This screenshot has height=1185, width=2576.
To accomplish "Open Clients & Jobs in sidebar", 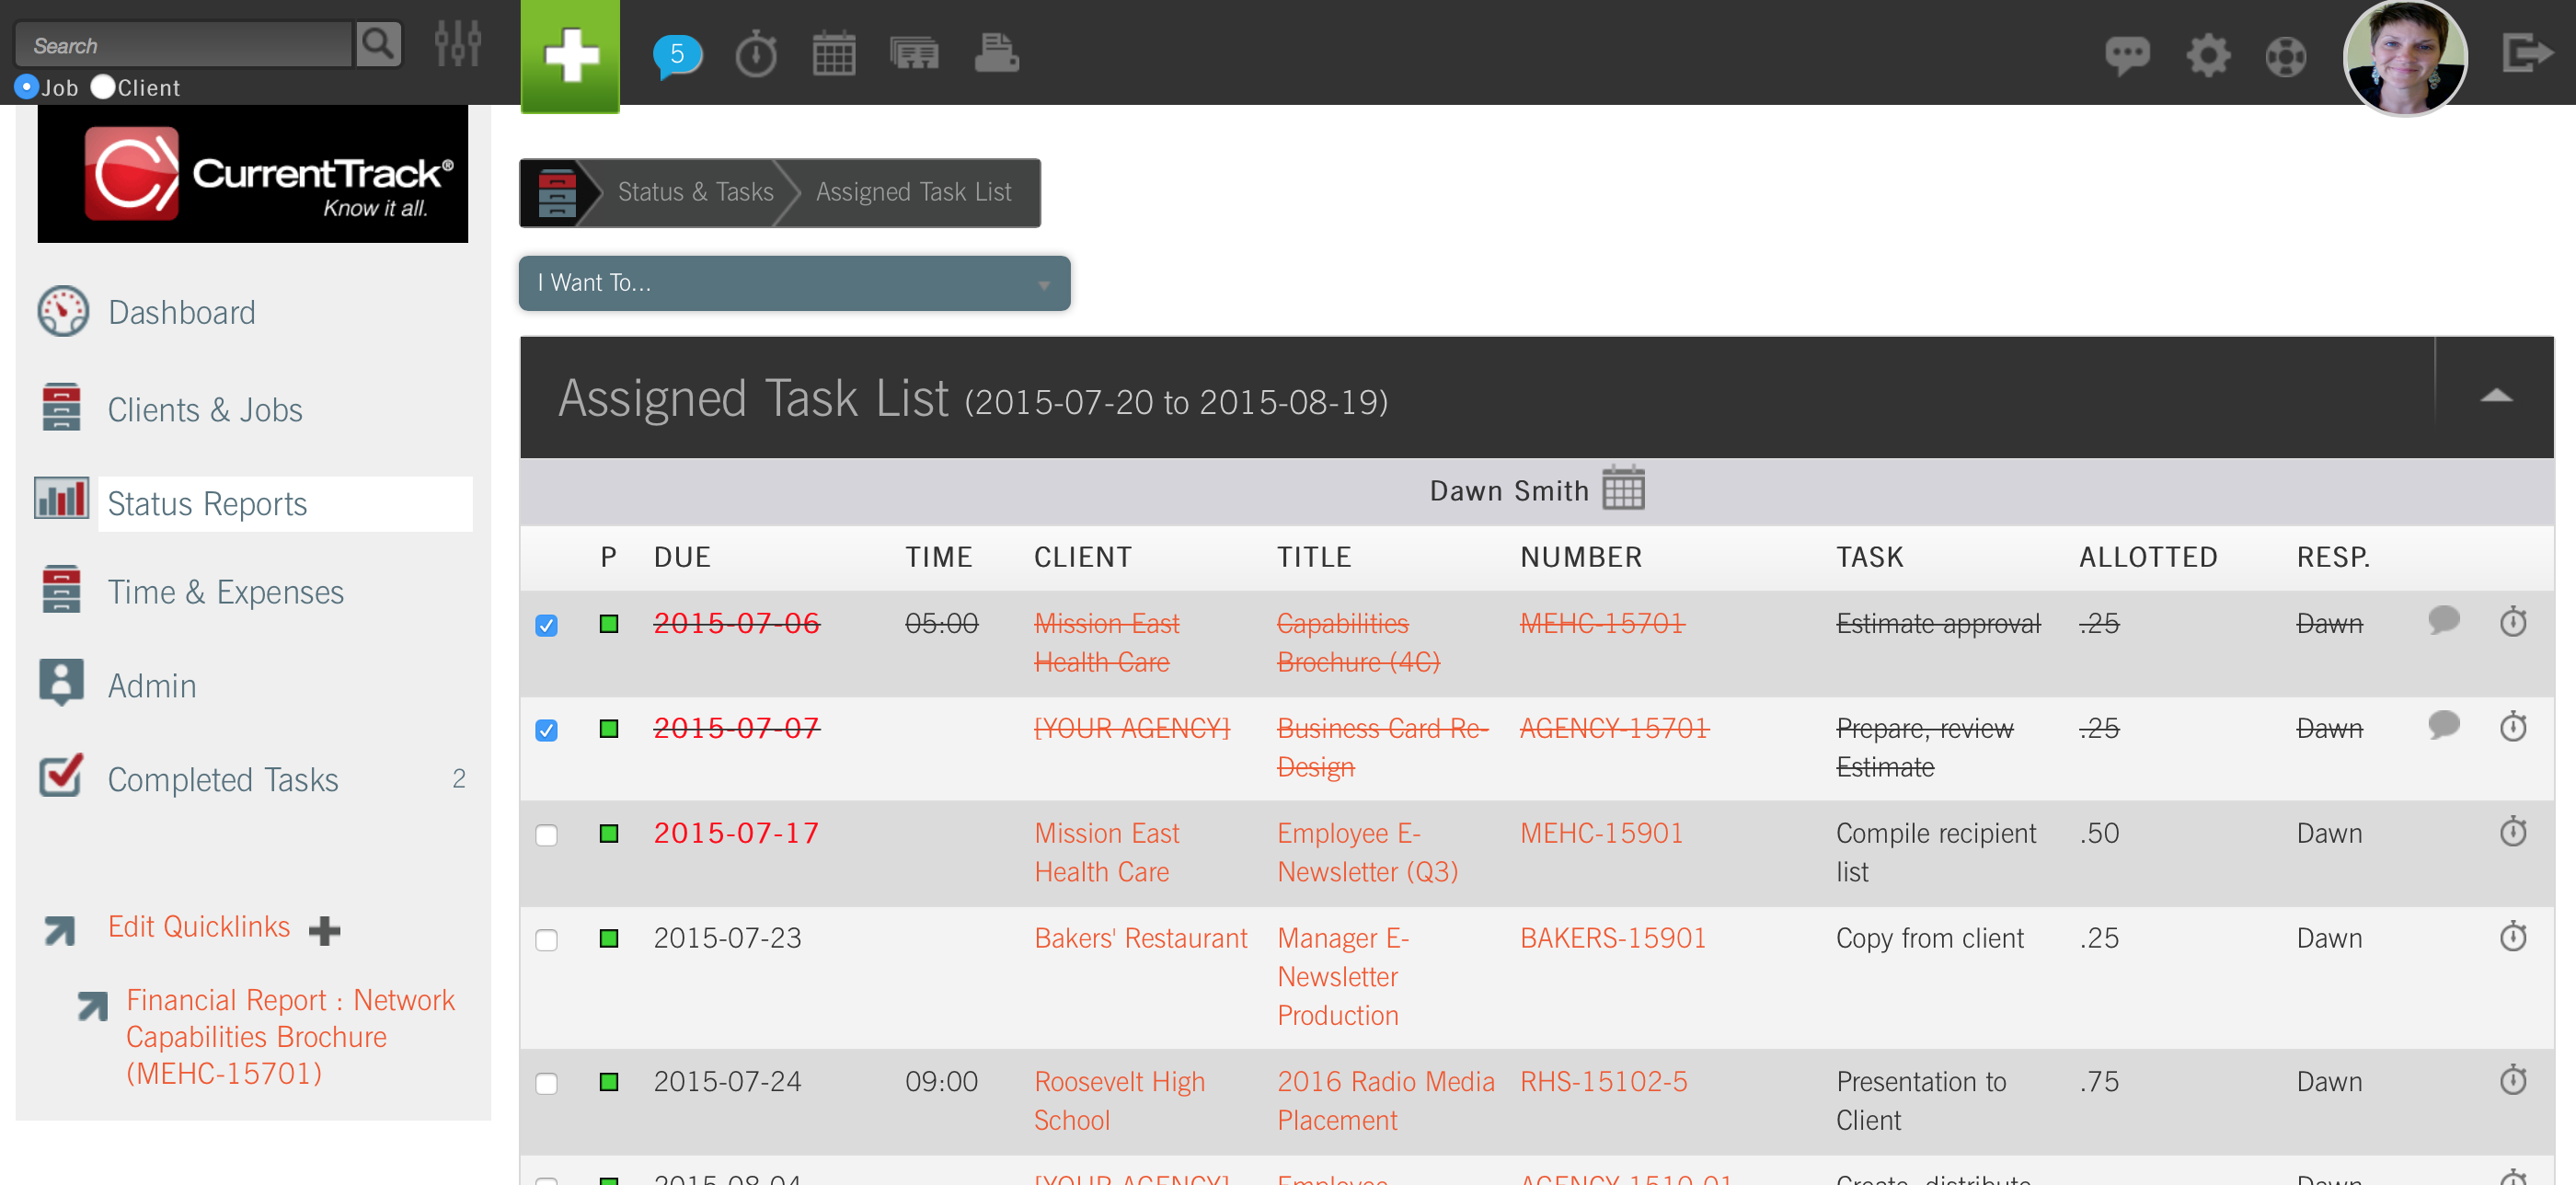I will pyautogui.click(x=205, y=409).
